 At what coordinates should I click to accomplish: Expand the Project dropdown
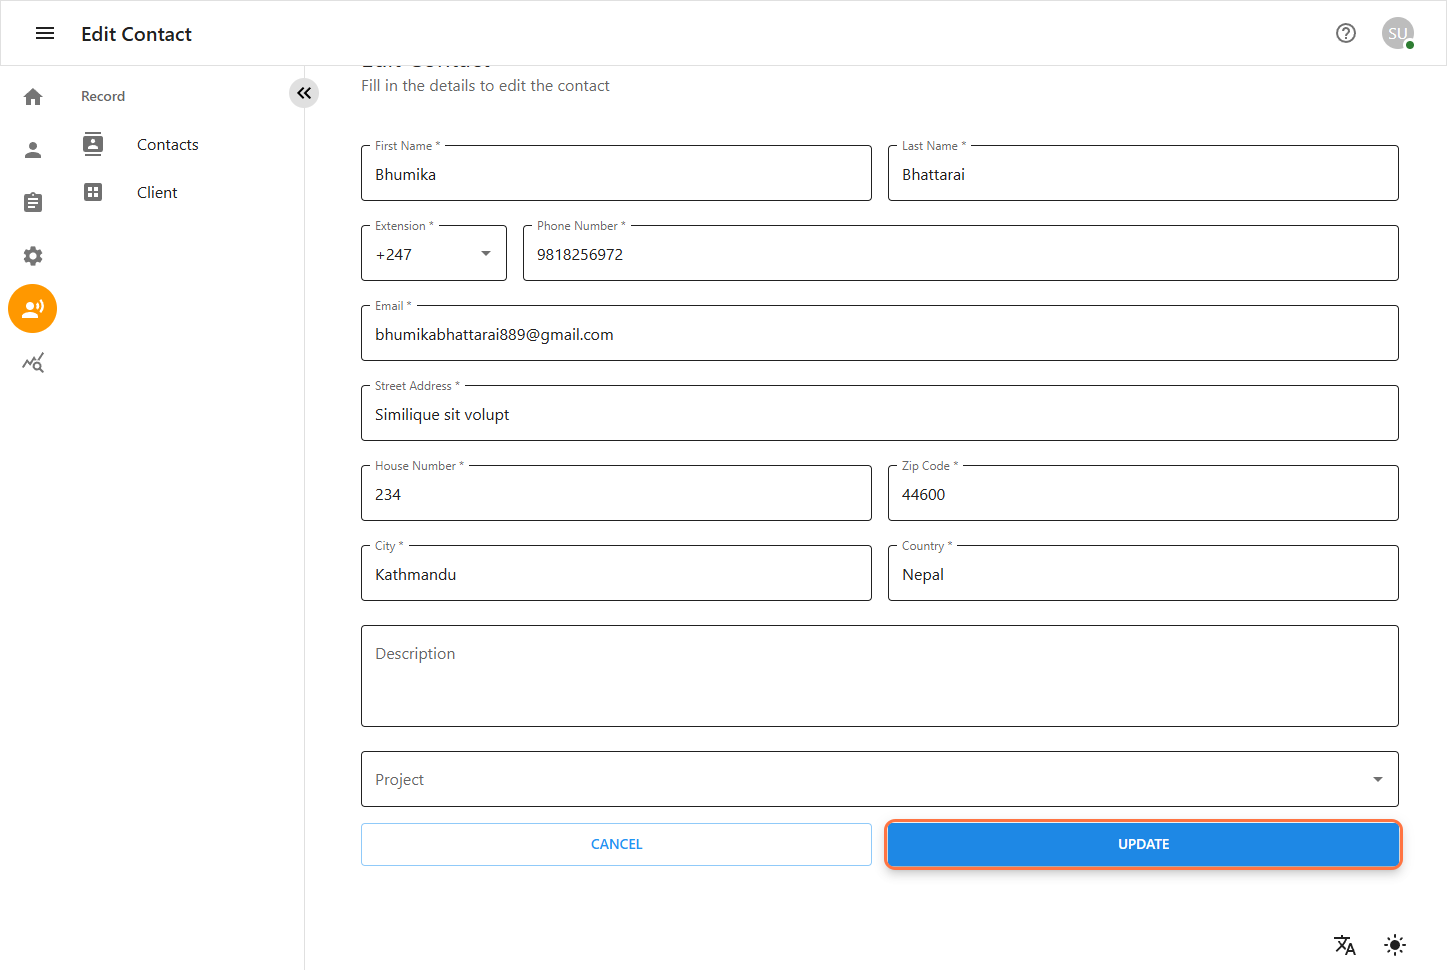pos(879,780)
